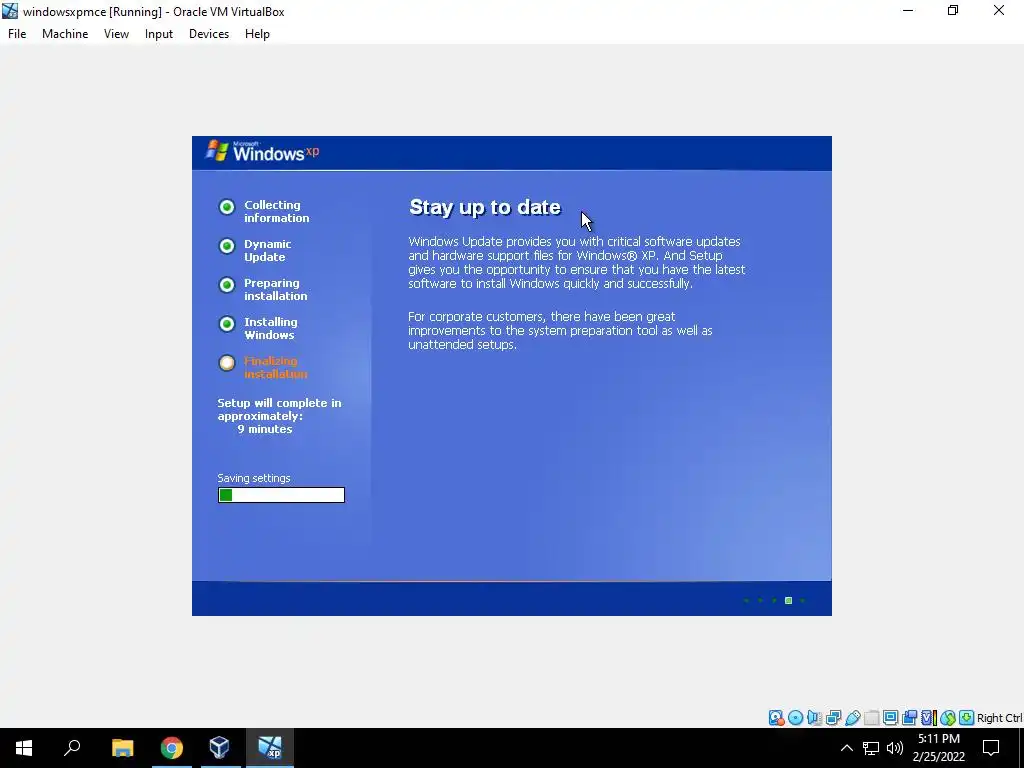
Task: Click the Collecting information label
Action: [x=276, y=212]
